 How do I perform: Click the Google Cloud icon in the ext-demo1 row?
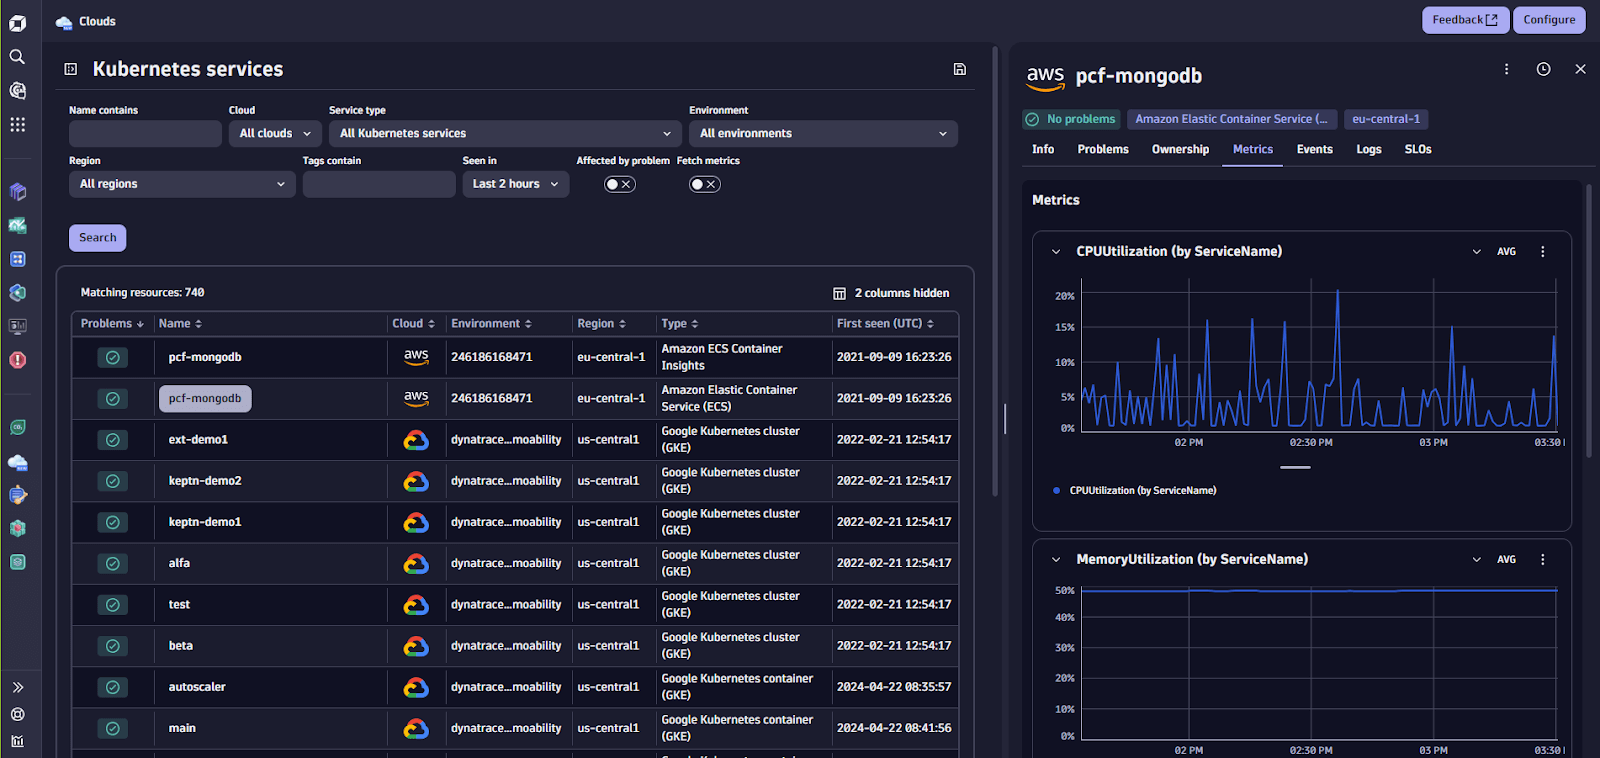point(416,440)
